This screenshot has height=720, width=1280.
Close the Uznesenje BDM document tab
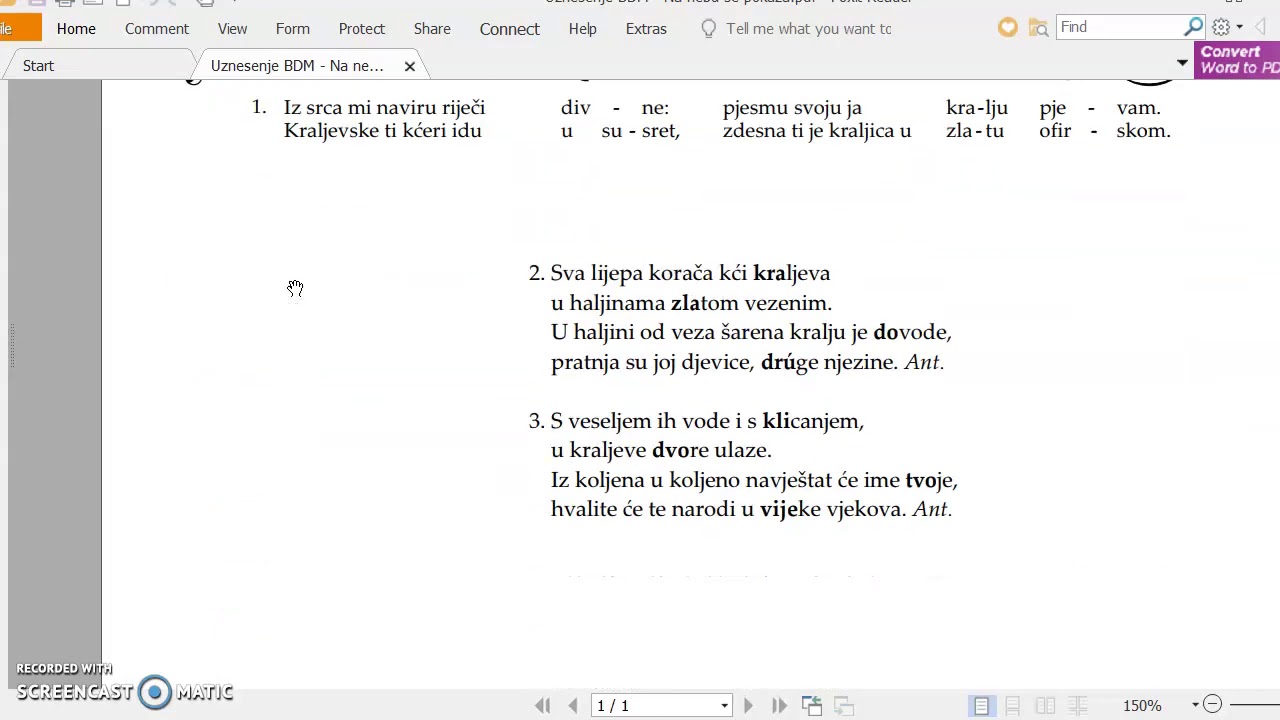pos(409,66)
